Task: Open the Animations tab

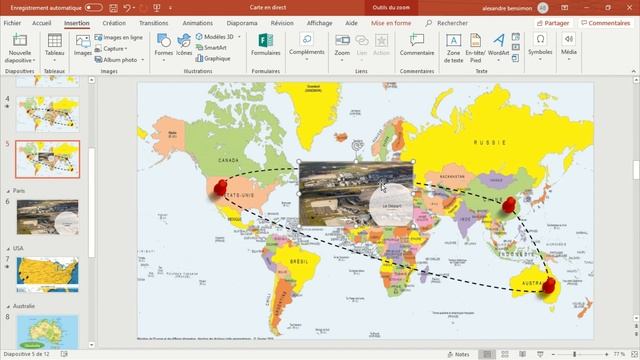Action: click(198, 23)
